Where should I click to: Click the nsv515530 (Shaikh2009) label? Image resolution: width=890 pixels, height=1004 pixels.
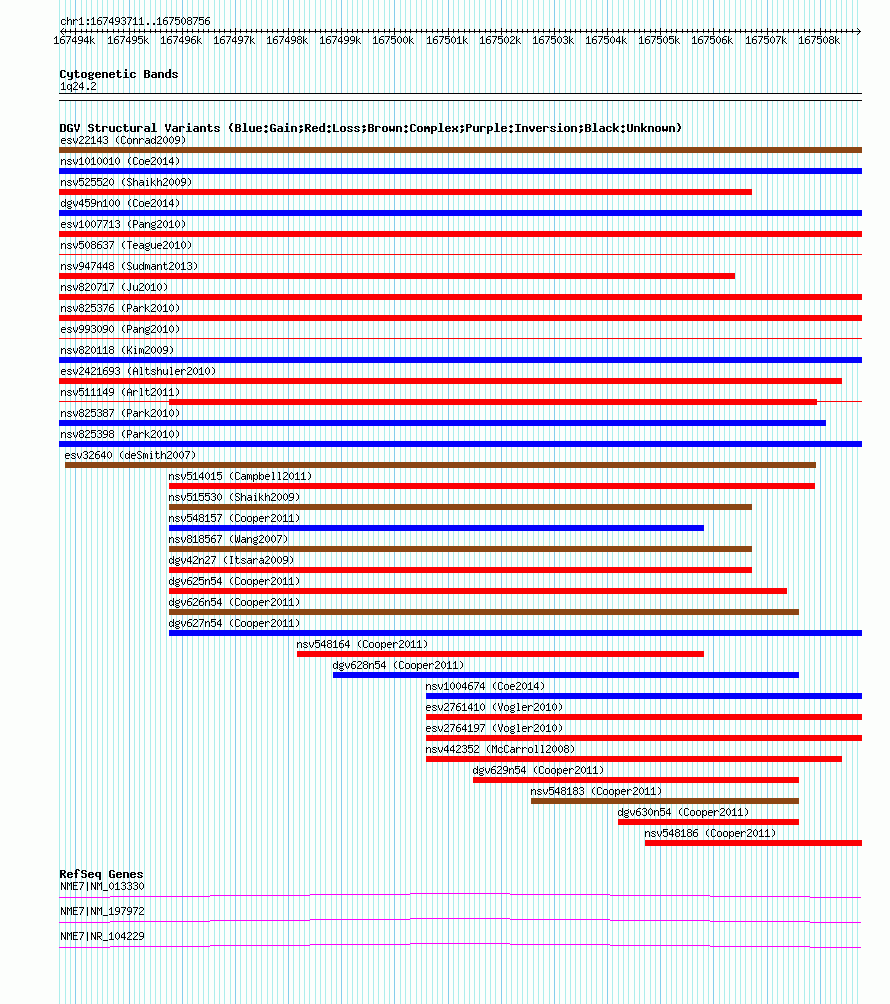coord(234,498)
